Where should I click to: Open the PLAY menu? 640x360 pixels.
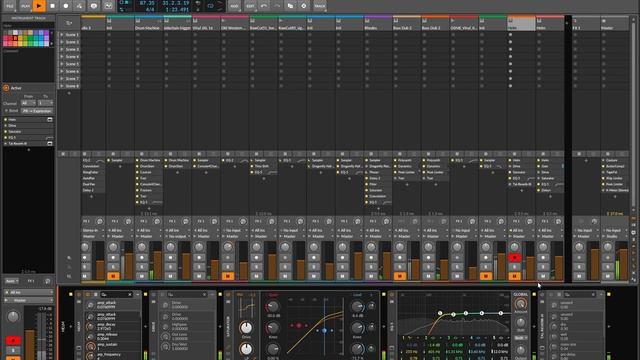coord(25,6)
